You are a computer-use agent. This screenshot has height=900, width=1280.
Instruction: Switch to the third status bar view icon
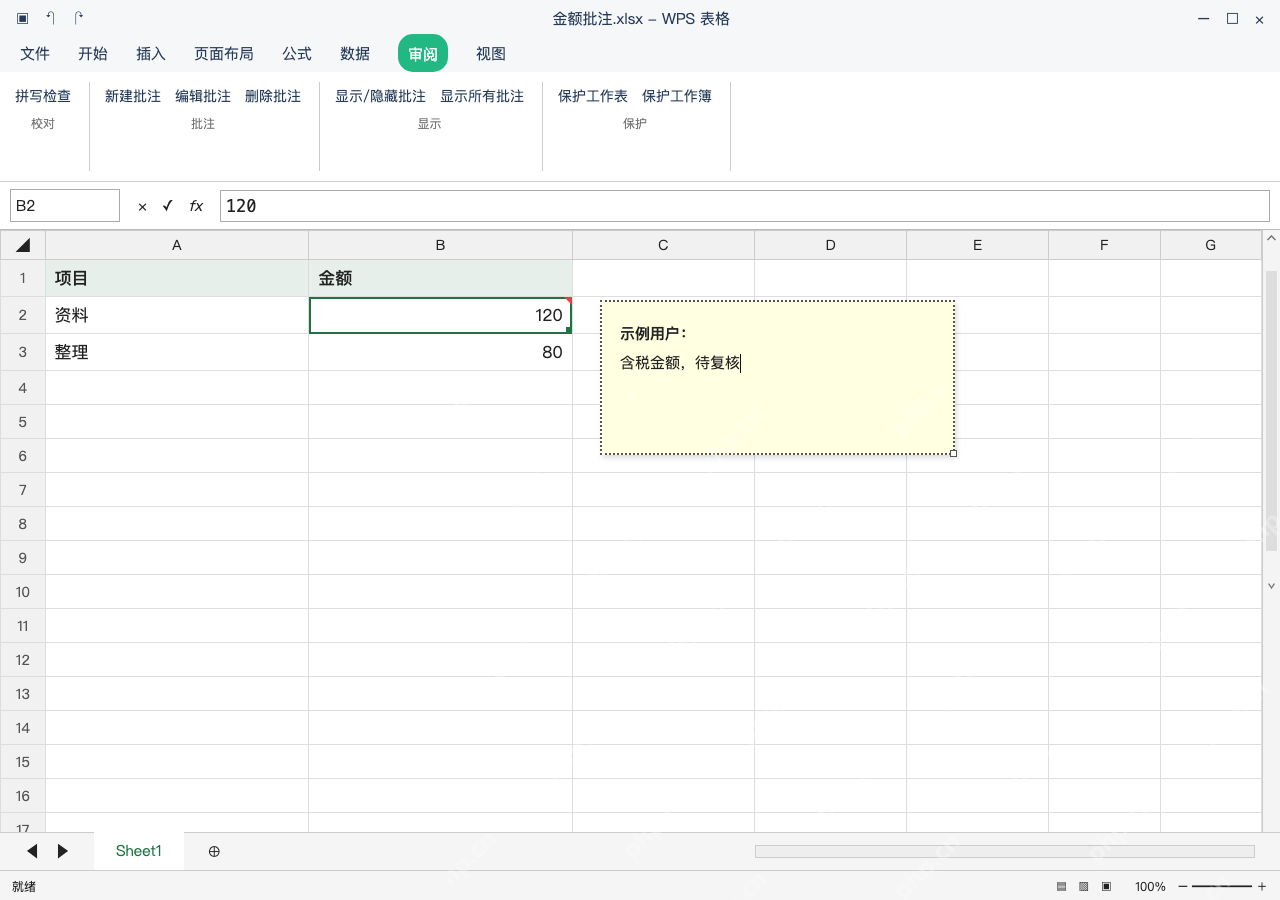pyautogui.click(x=1106, y=886)
